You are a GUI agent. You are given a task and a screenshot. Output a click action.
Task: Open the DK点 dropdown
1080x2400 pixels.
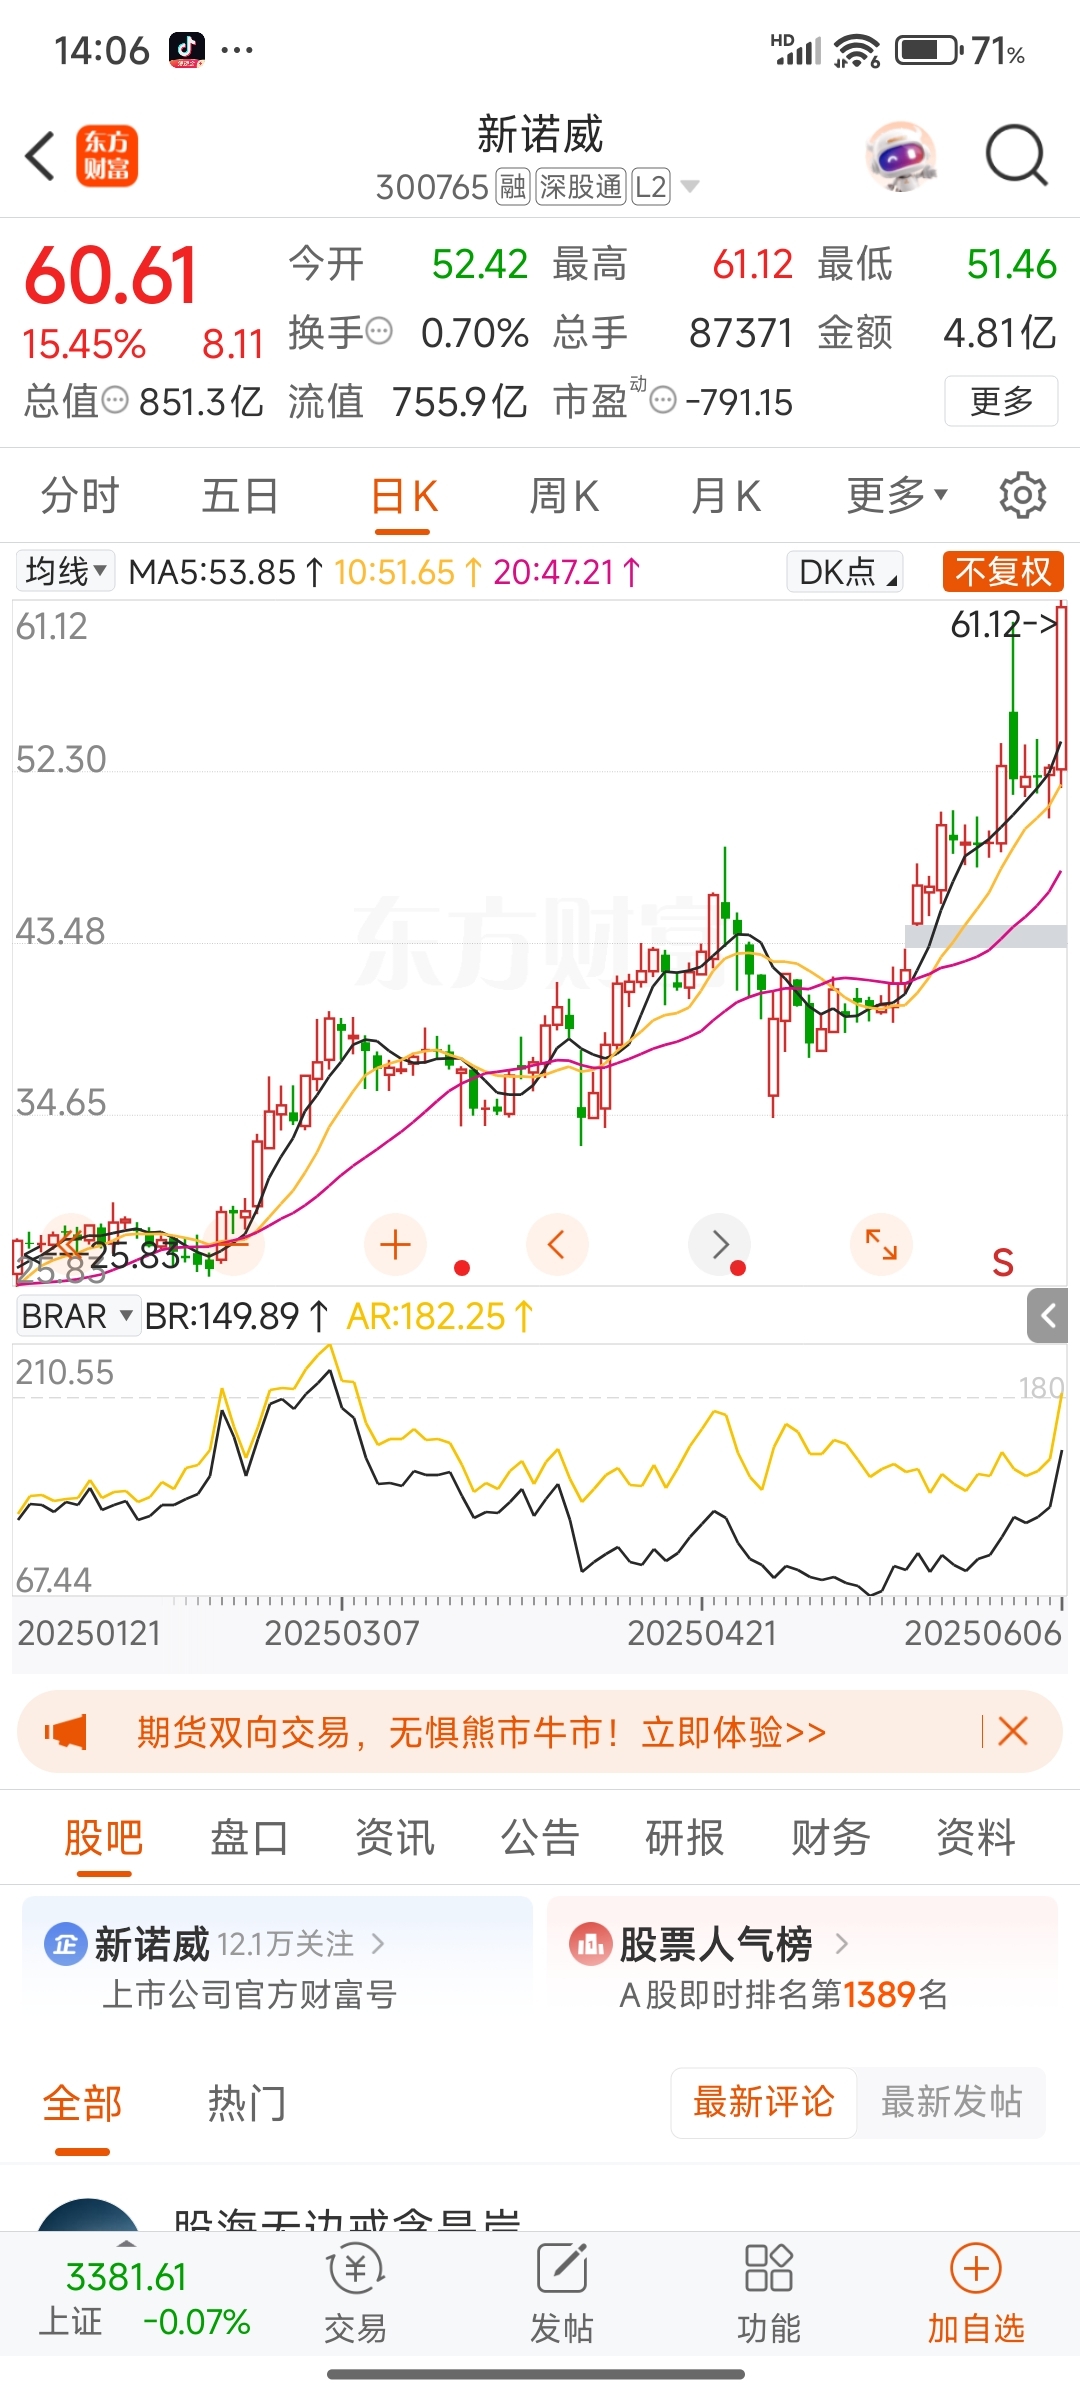[845, 572]
